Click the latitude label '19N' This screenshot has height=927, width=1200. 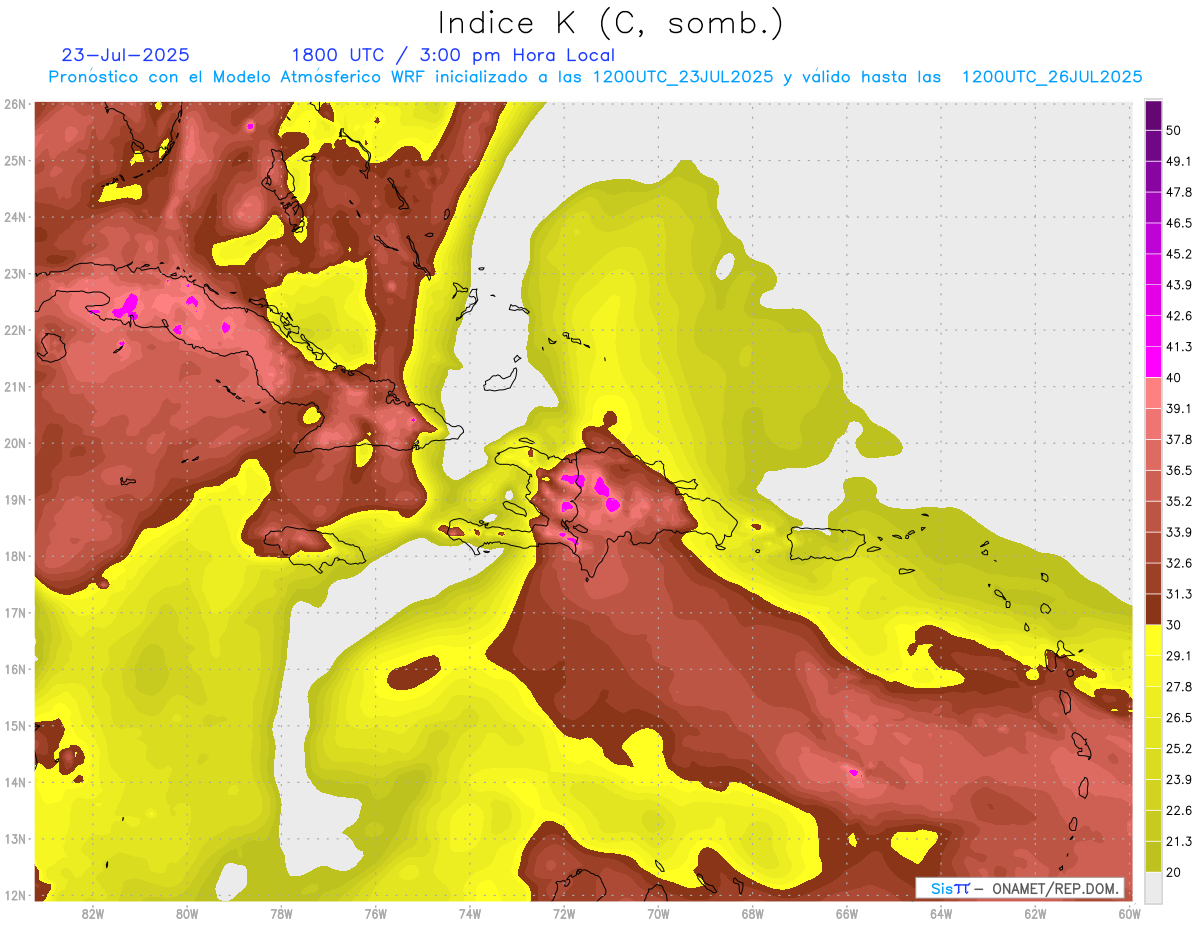(x=14, y=500)
